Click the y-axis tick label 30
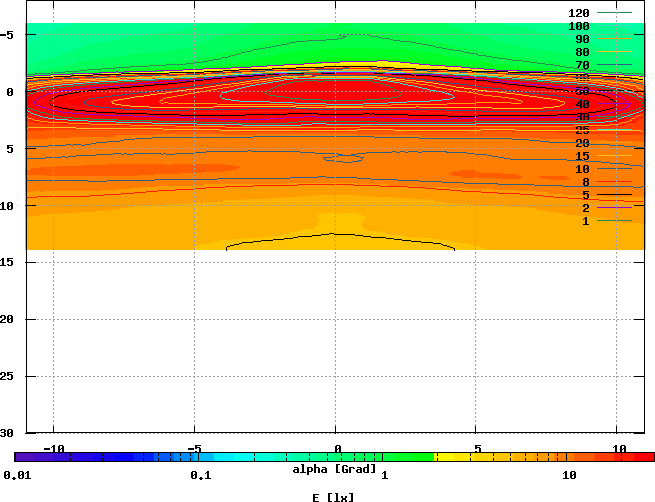 click(7, 433)
